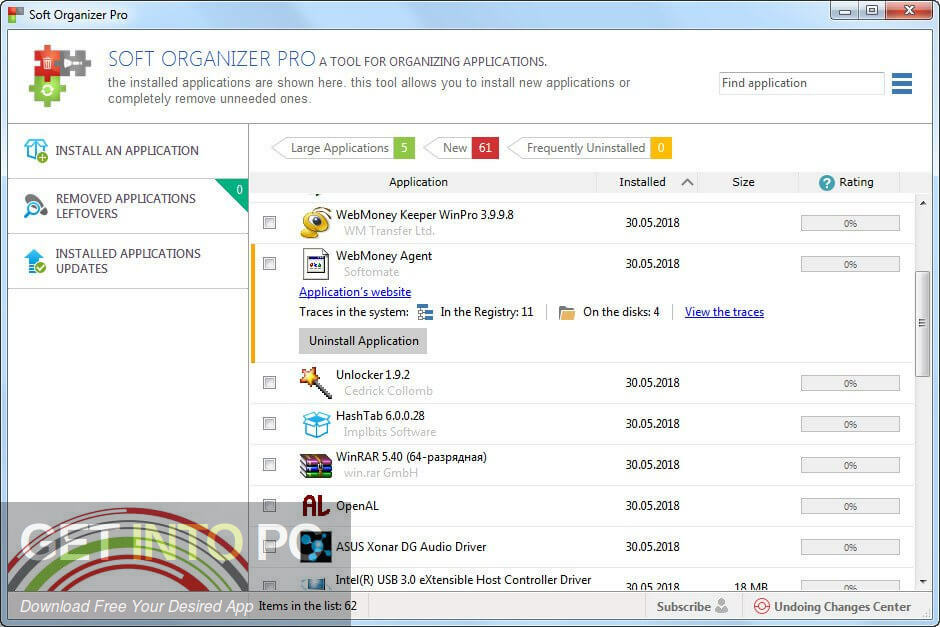Click the WebMoney Agent rating bar
The width and height of the screenshot is (940, 627).
[x=850, y=264]
